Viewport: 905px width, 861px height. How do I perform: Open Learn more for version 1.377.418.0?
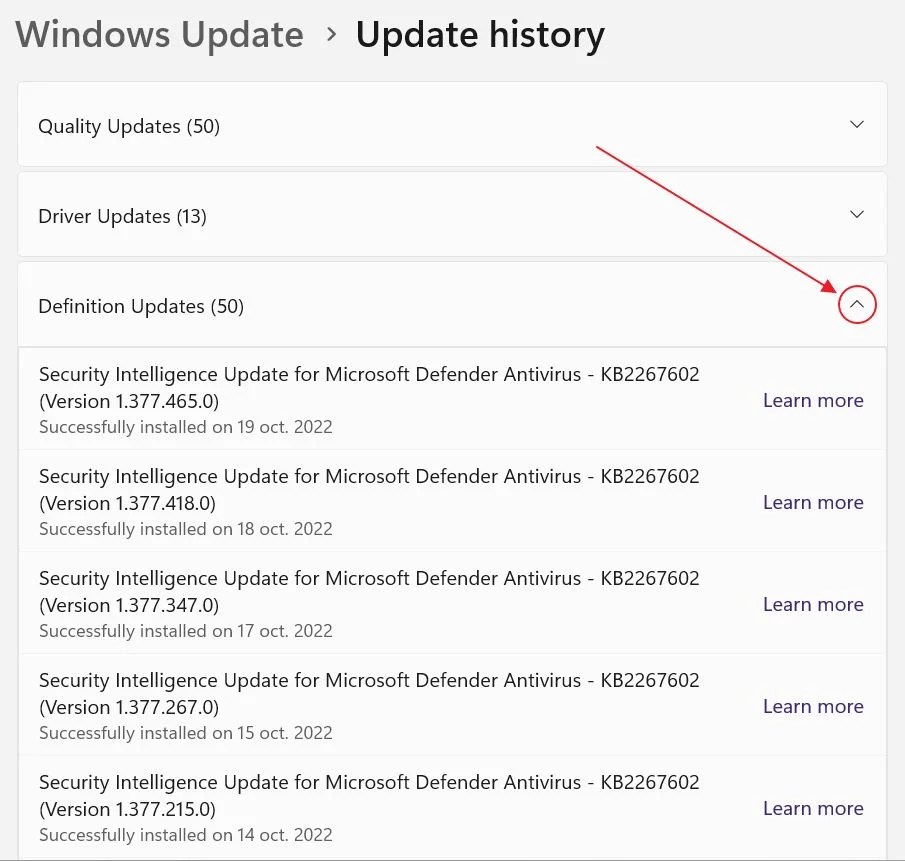point(813,503)
